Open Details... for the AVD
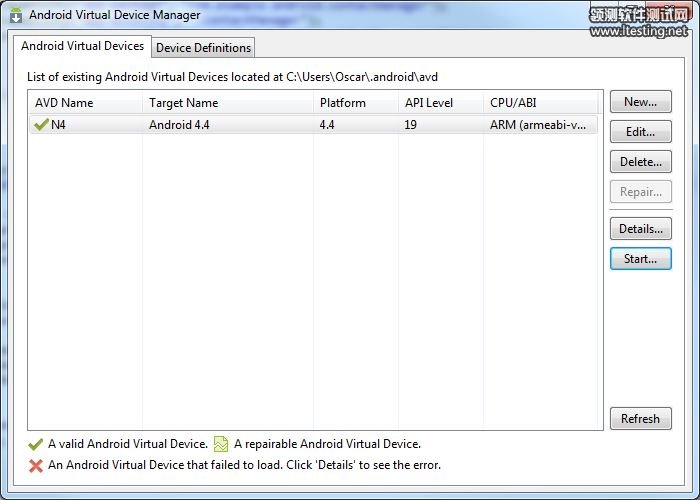The height and width of the screenshot is (500, 700). coord(640,229)
